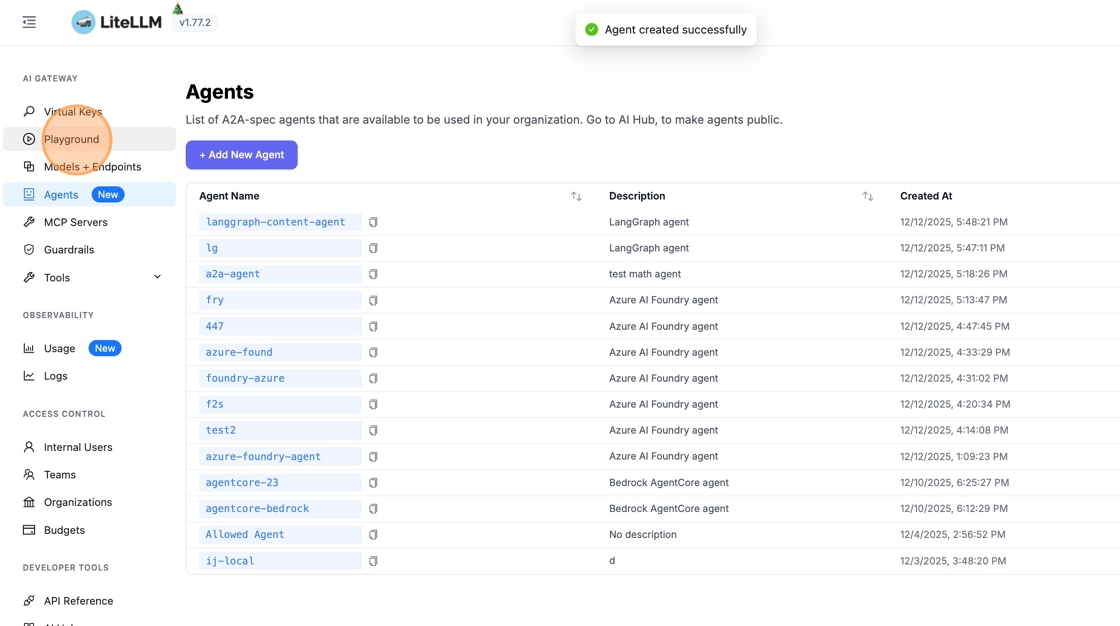Image resolution: width=1120 pixels, height=626 pixels.
Task: Open the agentcore-23 agent link
Action: pyautogui.click(x=242, y=483)
